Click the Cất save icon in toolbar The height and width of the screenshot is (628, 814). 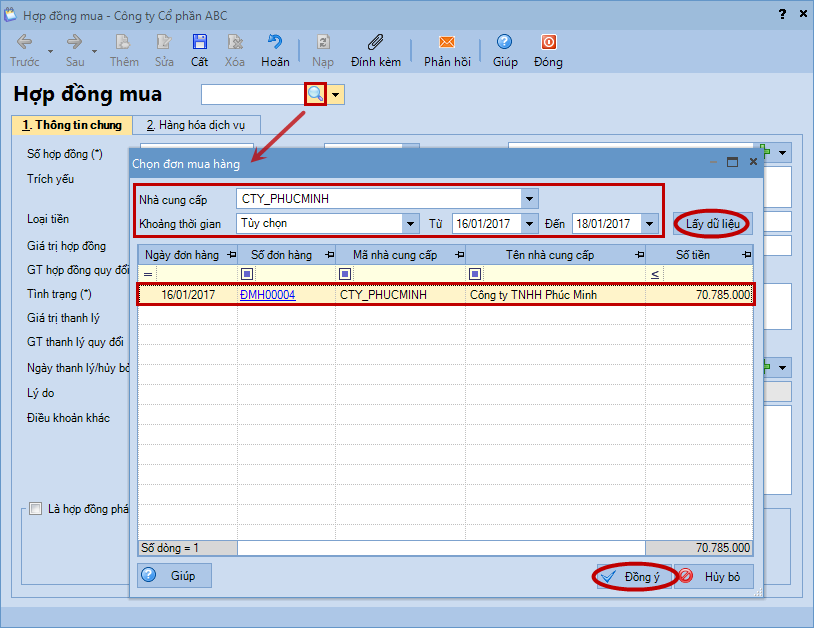click(199, 43)
